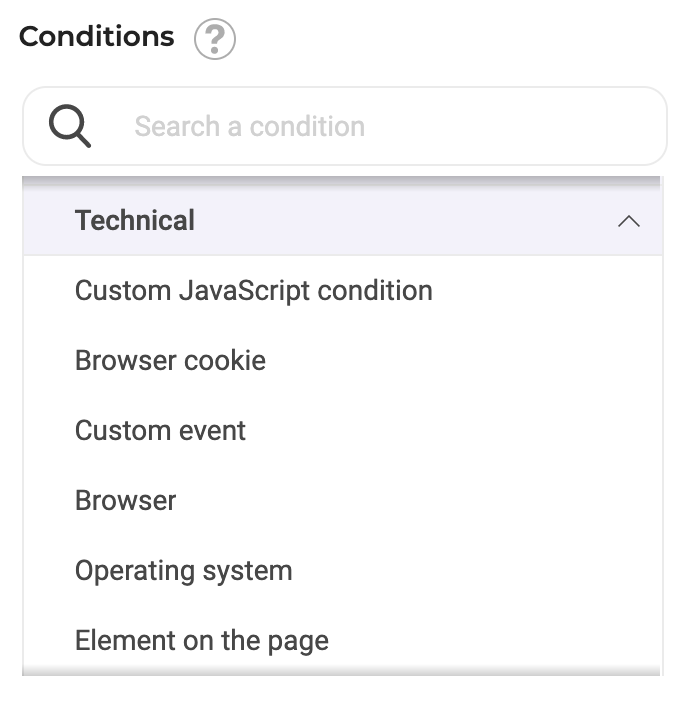Click inside the condition search box placeholder
694x710 pixels.
tap(249, 126)
